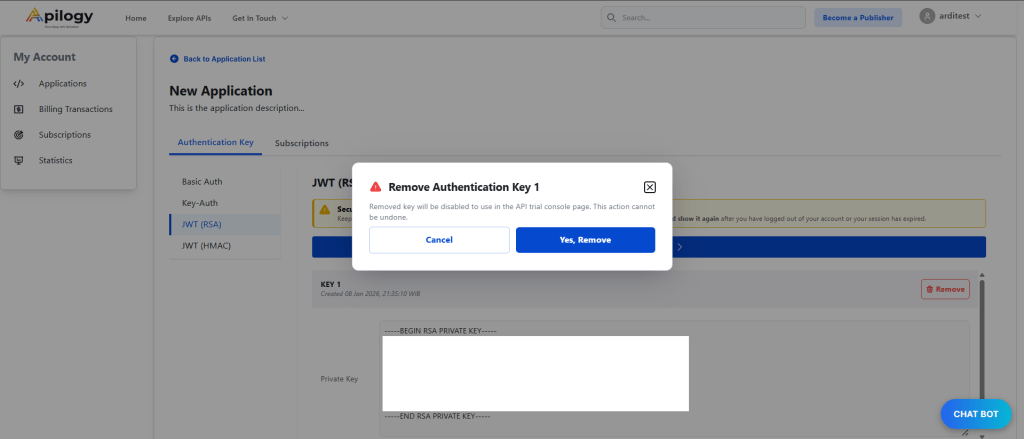This screenshot has width=1024, height=439.
Task: Click the Statistics monitor icon in sidebar
Action: [19, 161]
